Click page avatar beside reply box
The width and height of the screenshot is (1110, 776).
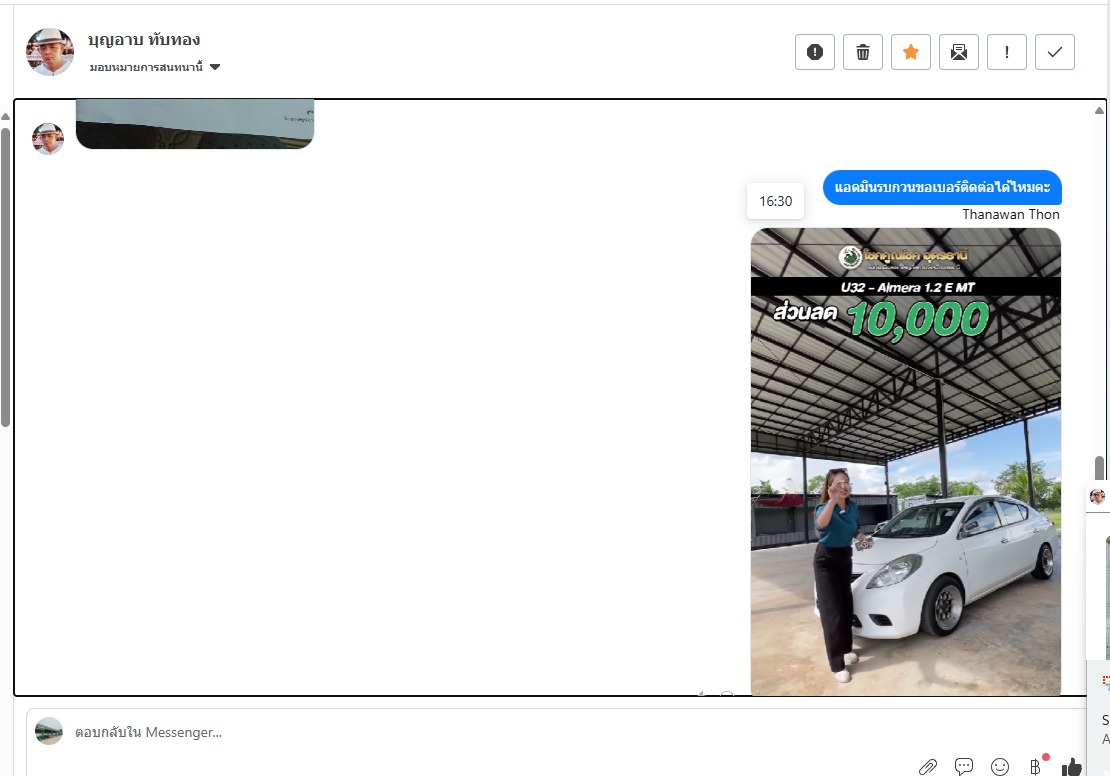(x=49, y=731)
